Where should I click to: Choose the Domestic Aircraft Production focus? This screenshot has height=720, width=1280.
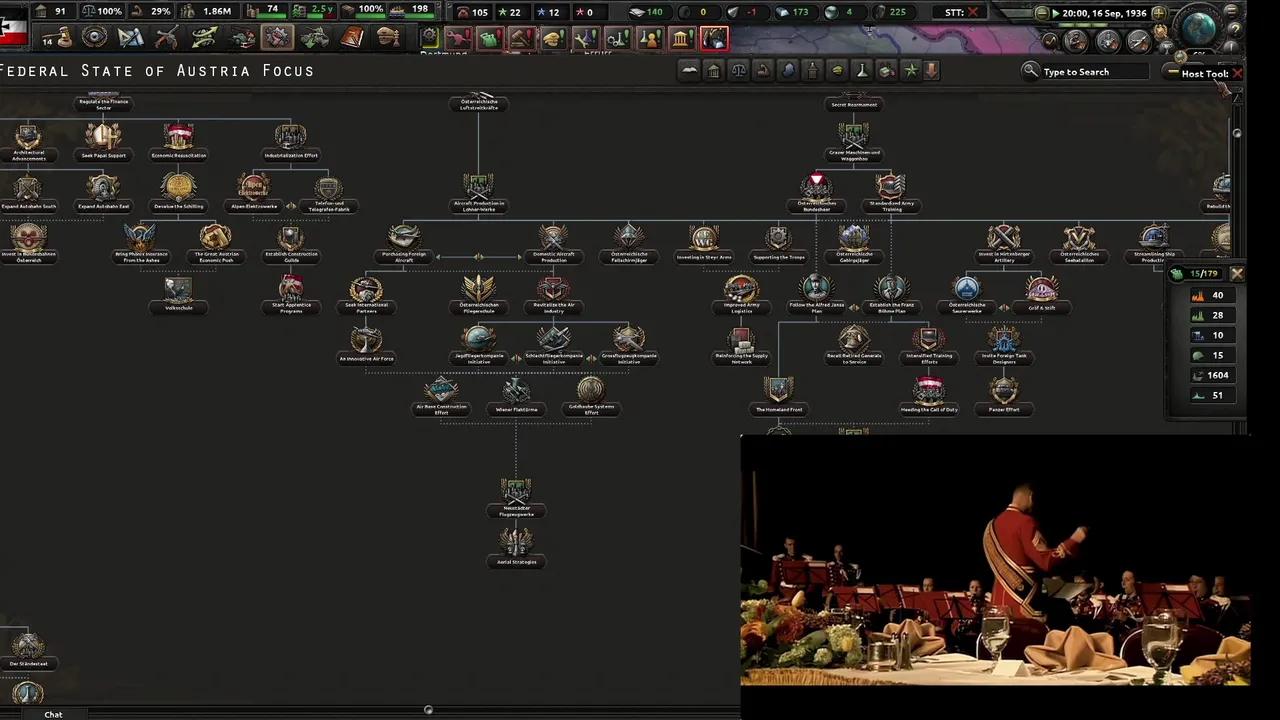[553, 243]
